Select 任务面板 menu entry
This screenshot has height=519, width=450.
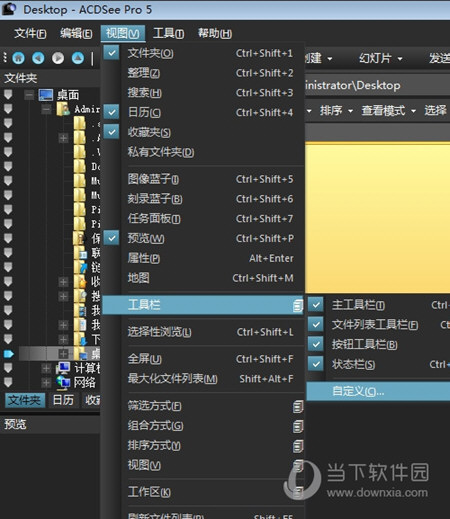pyautogui.click(x=203, y=218)
